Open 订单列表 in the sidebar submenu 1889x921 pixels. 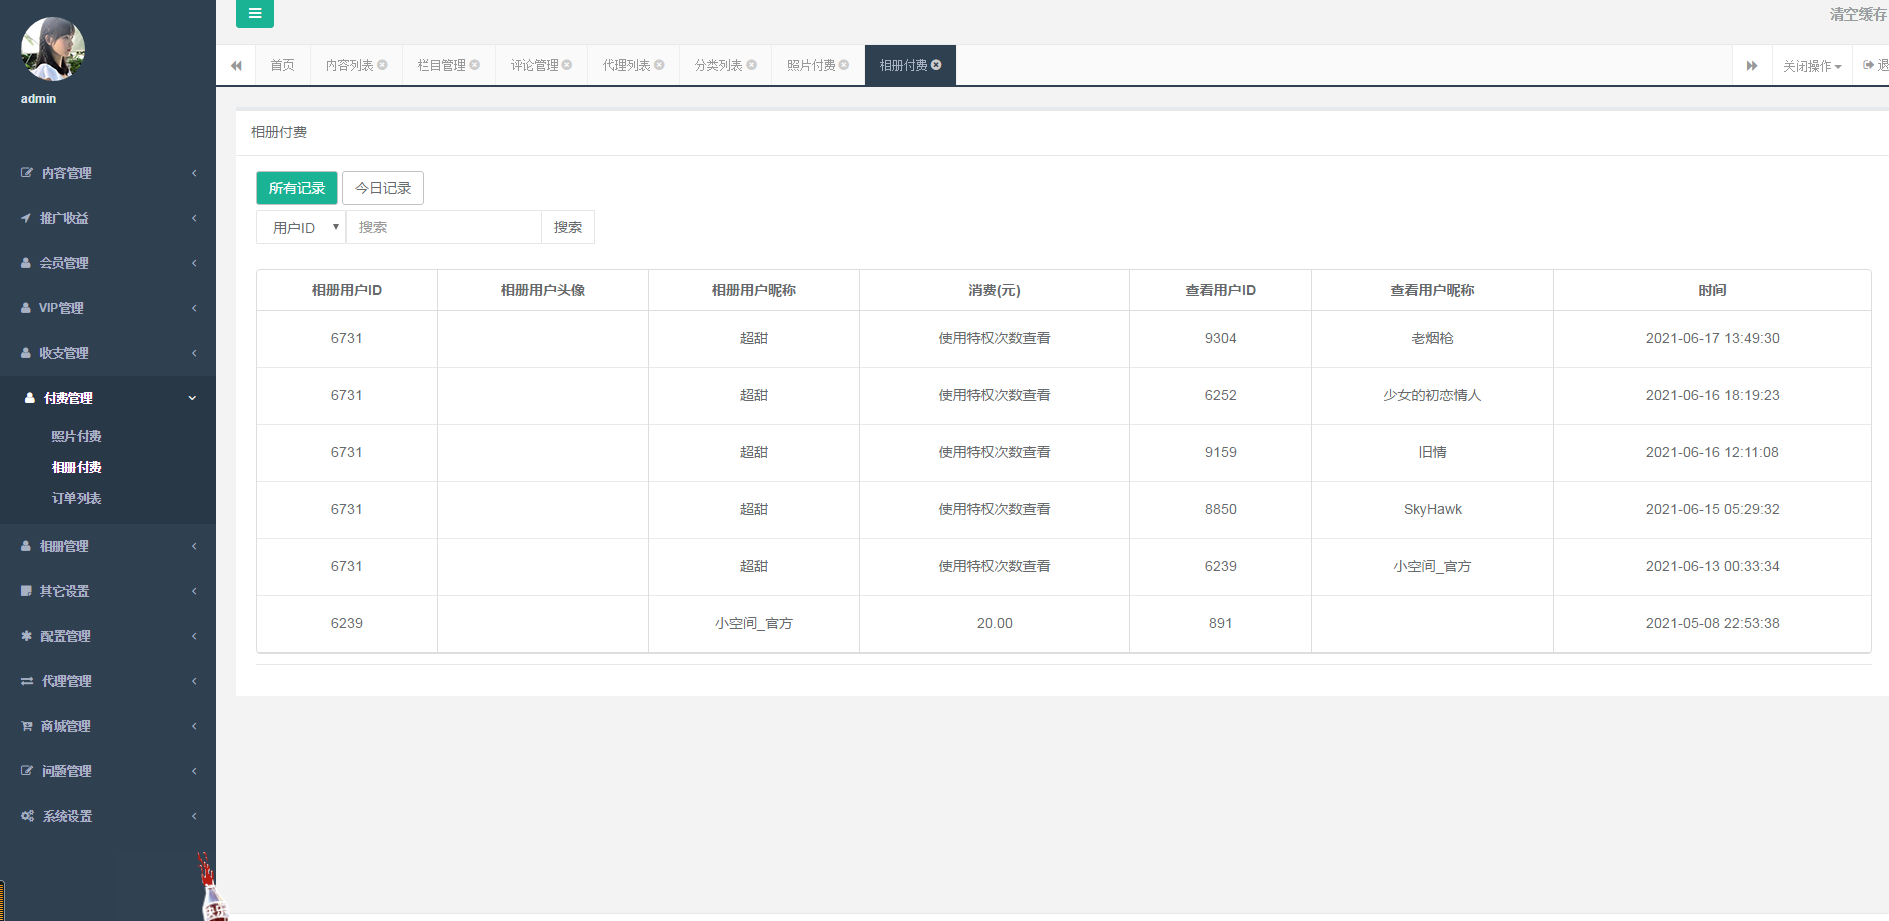tap(76, 498)
